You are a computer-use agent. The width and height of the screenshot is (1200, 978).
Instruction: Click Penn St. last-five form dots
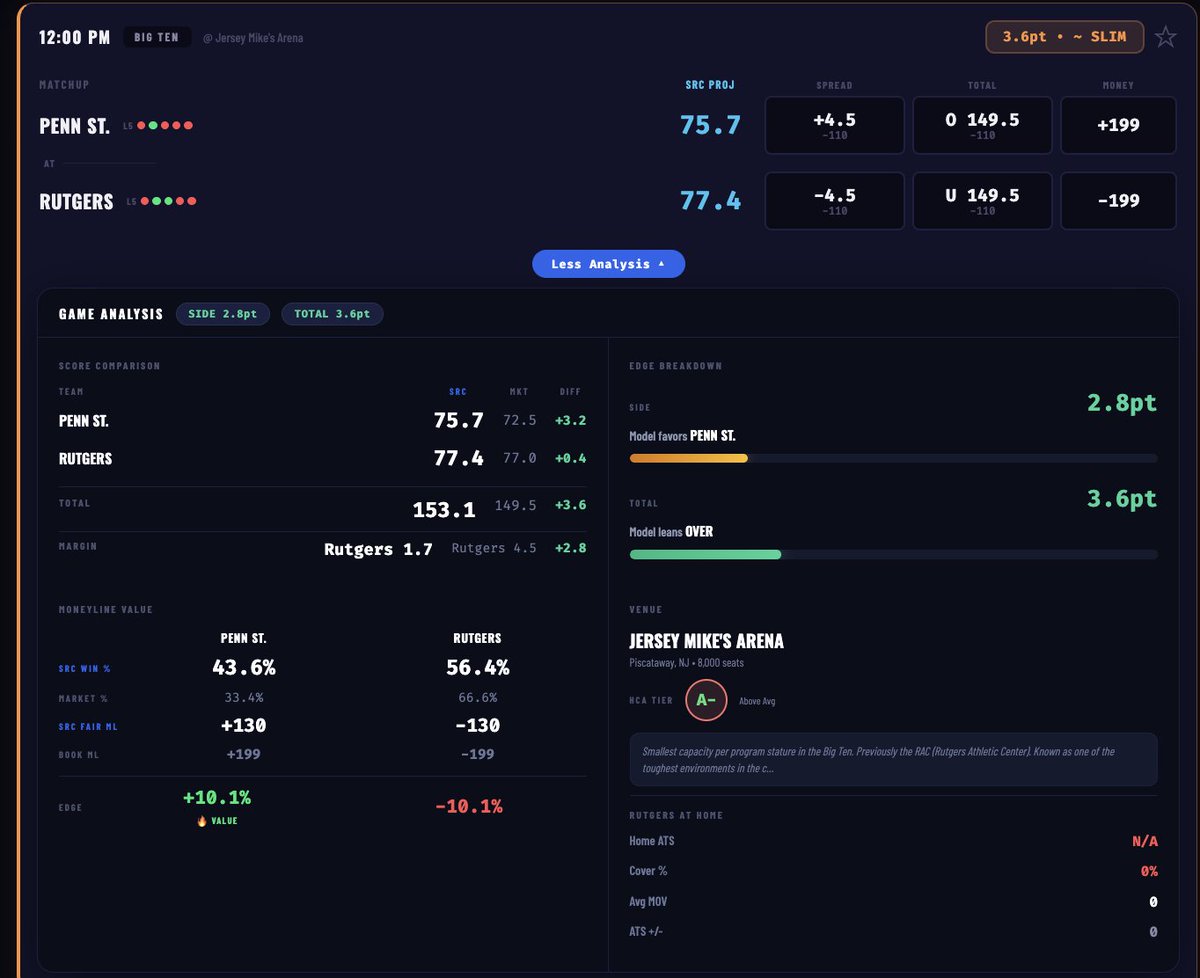[x=165, y=126]
